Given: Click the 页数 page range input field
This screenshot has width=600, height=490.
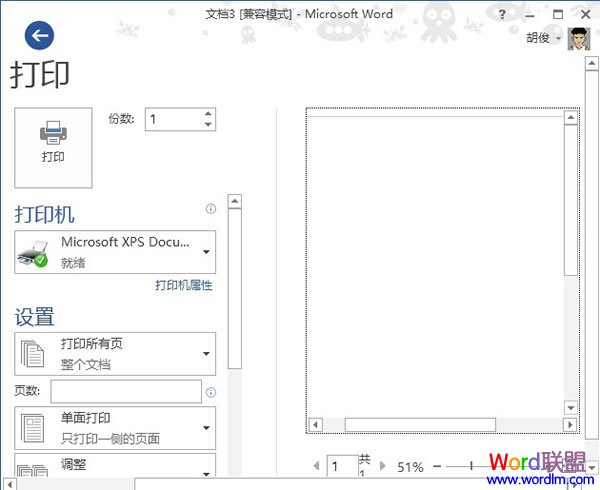Looking at the screenshot, I should coord(126,392).
